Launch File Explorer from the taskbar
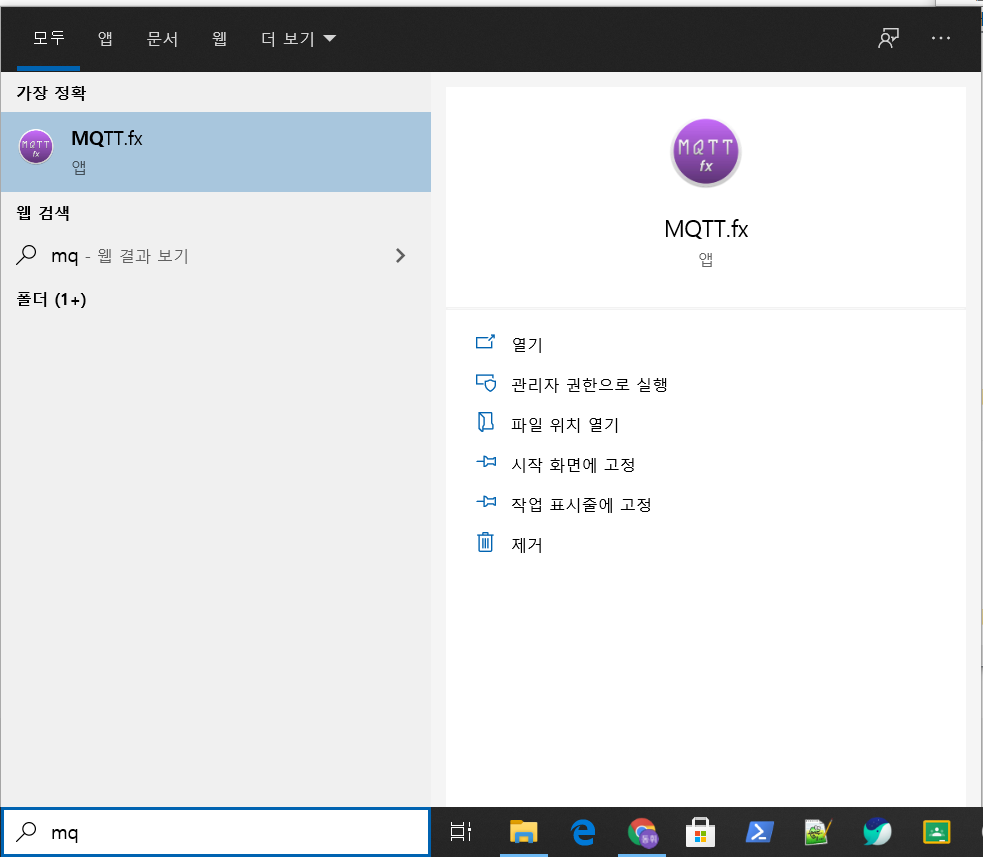 click(524, 831)
